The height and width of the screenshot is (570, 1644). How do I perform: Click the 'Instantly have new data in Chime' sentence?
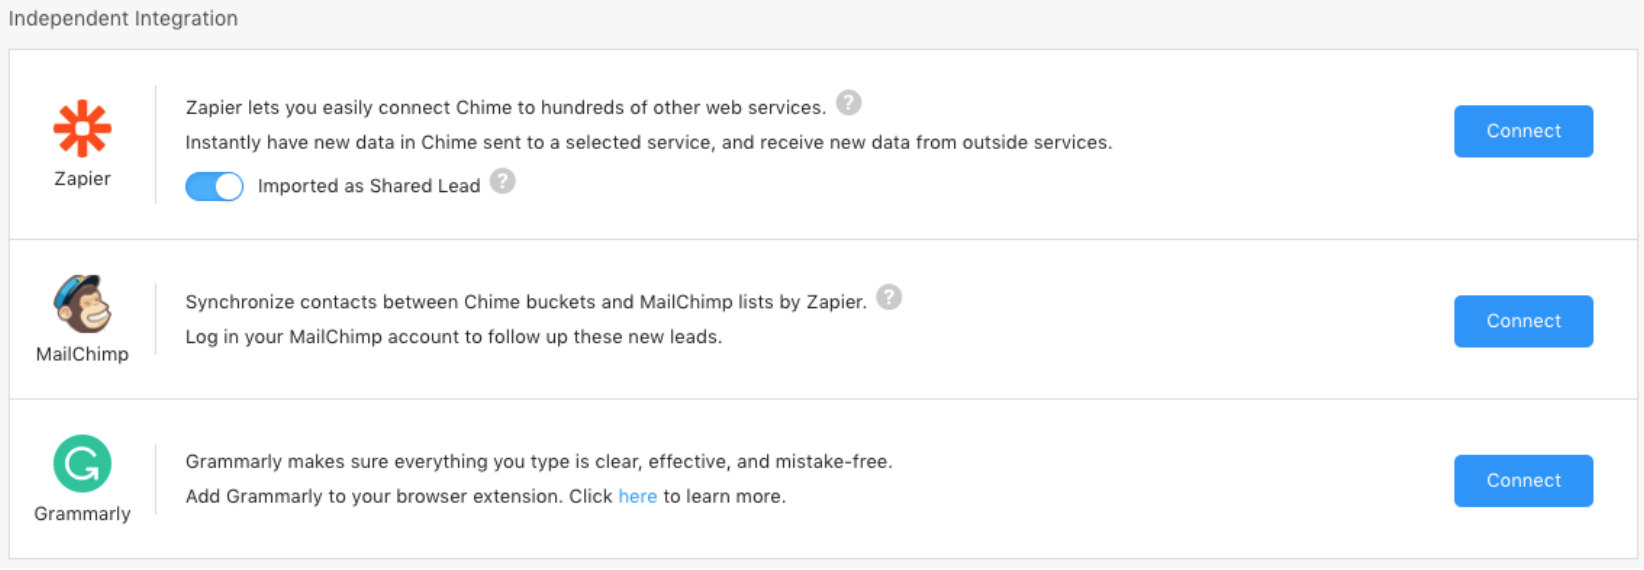click(x=648, y=142)
